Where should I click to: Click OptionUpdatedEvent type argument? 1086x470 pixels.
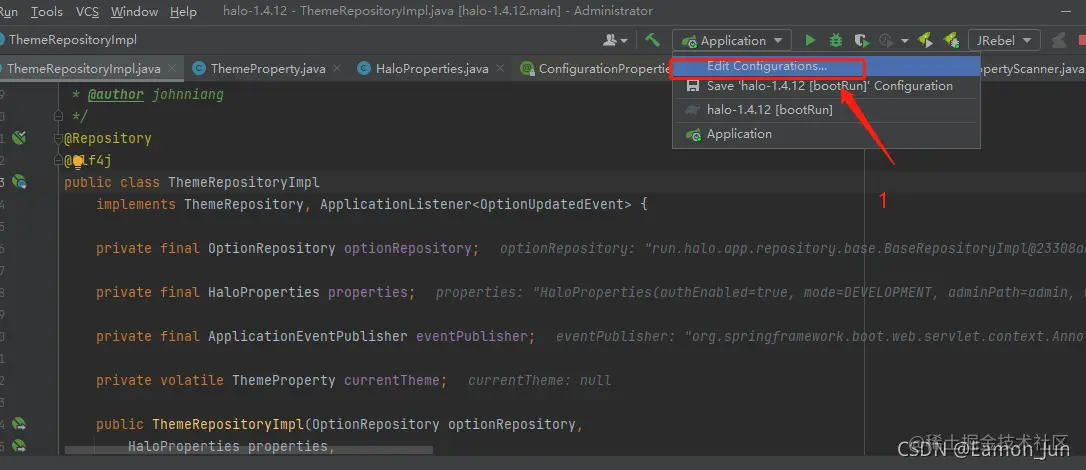tap(552, 204)
